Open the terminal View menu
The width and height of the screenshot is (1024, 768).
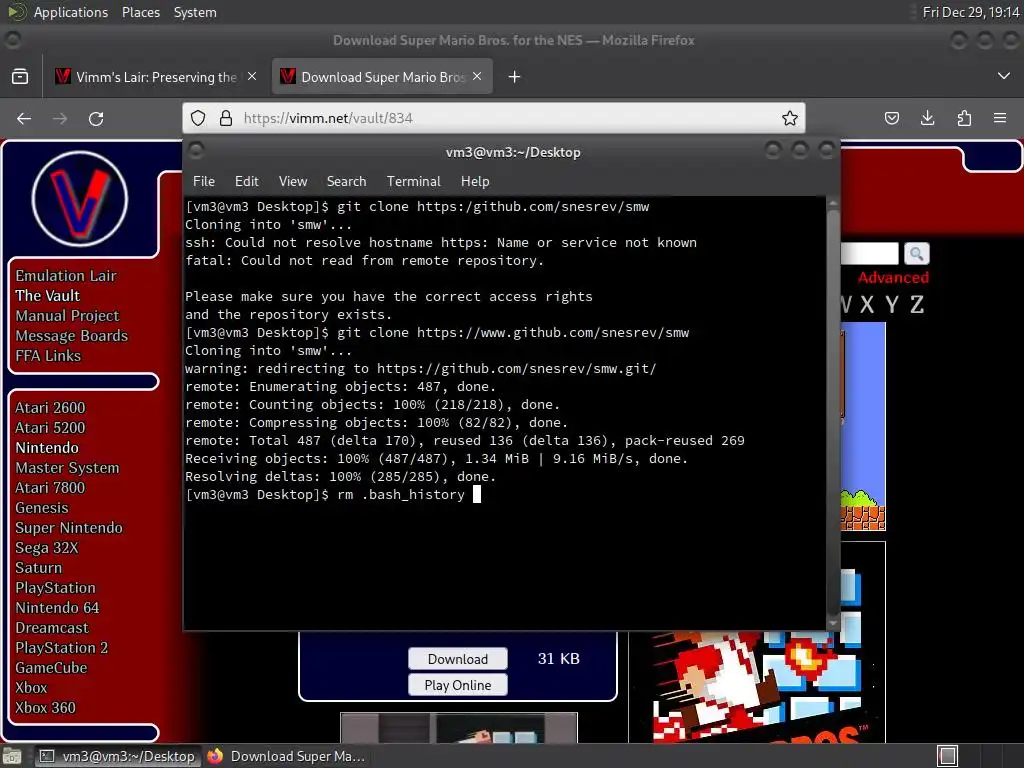click(293, 182)
